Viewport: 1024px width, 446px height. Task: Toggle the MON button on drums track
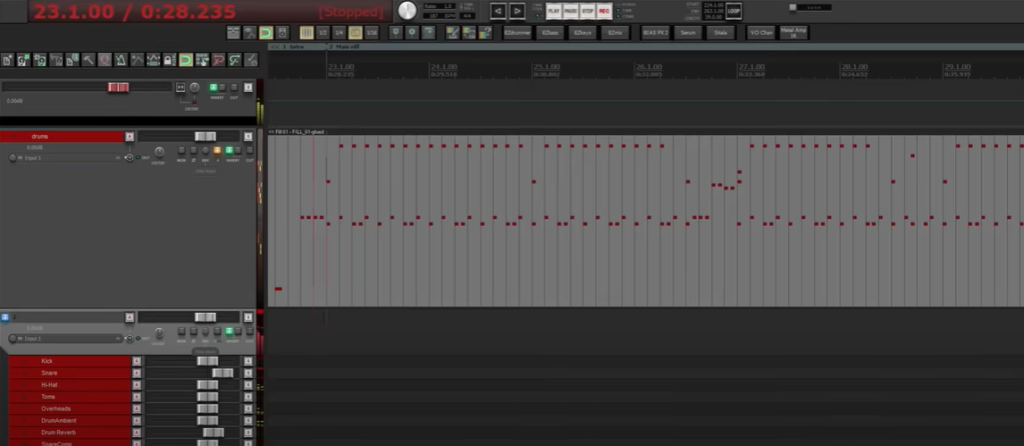(x=182, y=151)
